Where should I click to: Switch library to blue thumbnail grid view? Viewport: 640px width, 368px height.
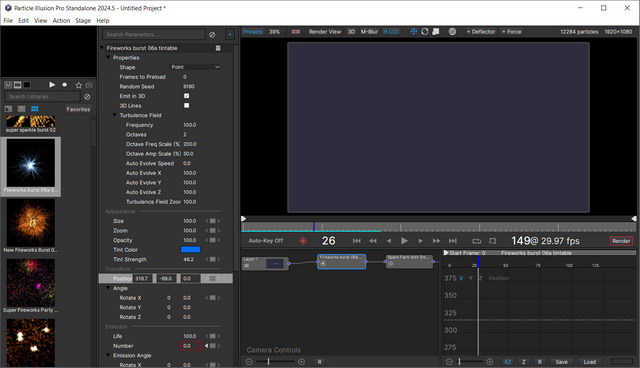point(35,109)
